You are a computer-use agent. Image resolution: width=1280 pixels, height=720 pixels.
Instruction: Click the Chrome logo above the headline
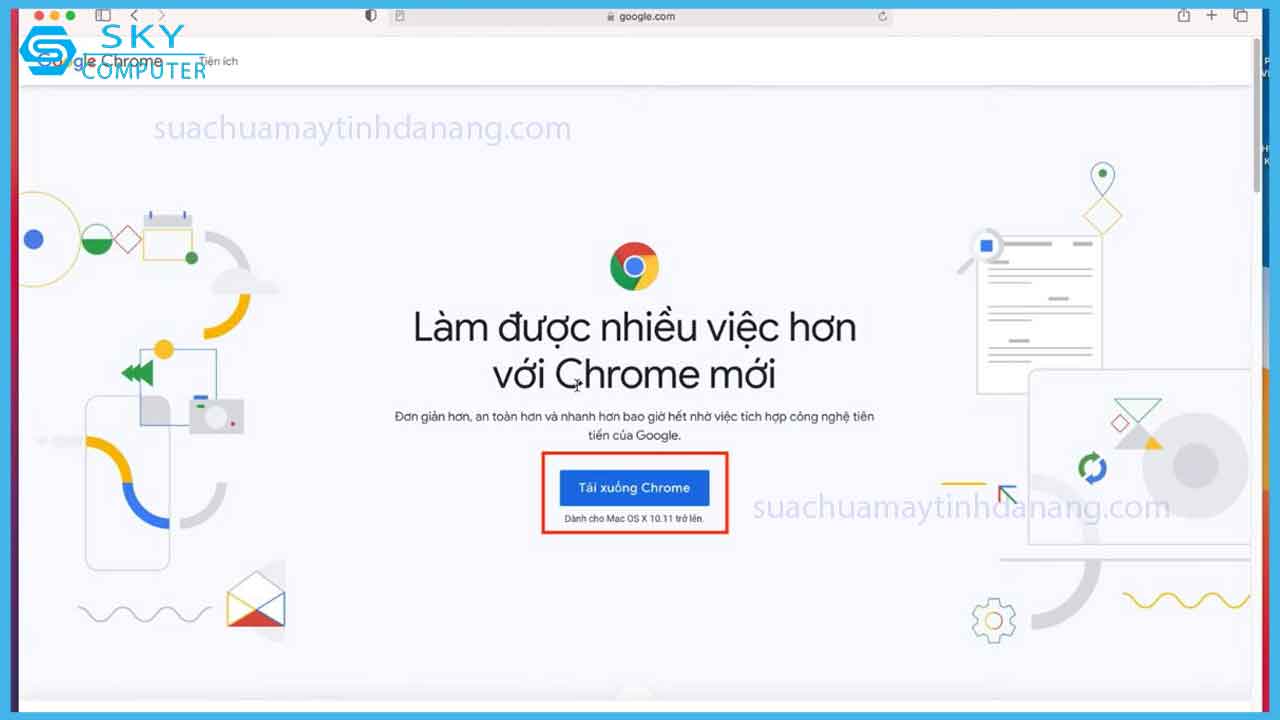(x=634, y=266)
